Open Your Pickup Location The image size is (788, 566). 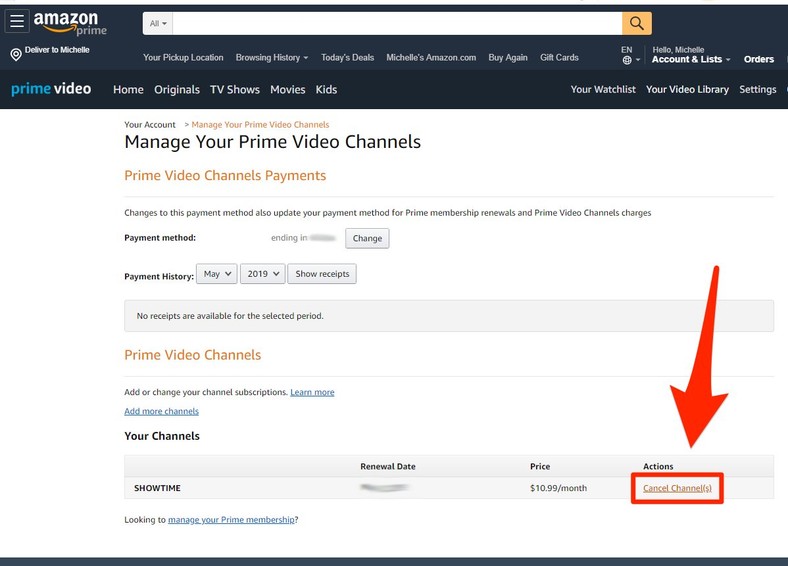tap(183, 57)
